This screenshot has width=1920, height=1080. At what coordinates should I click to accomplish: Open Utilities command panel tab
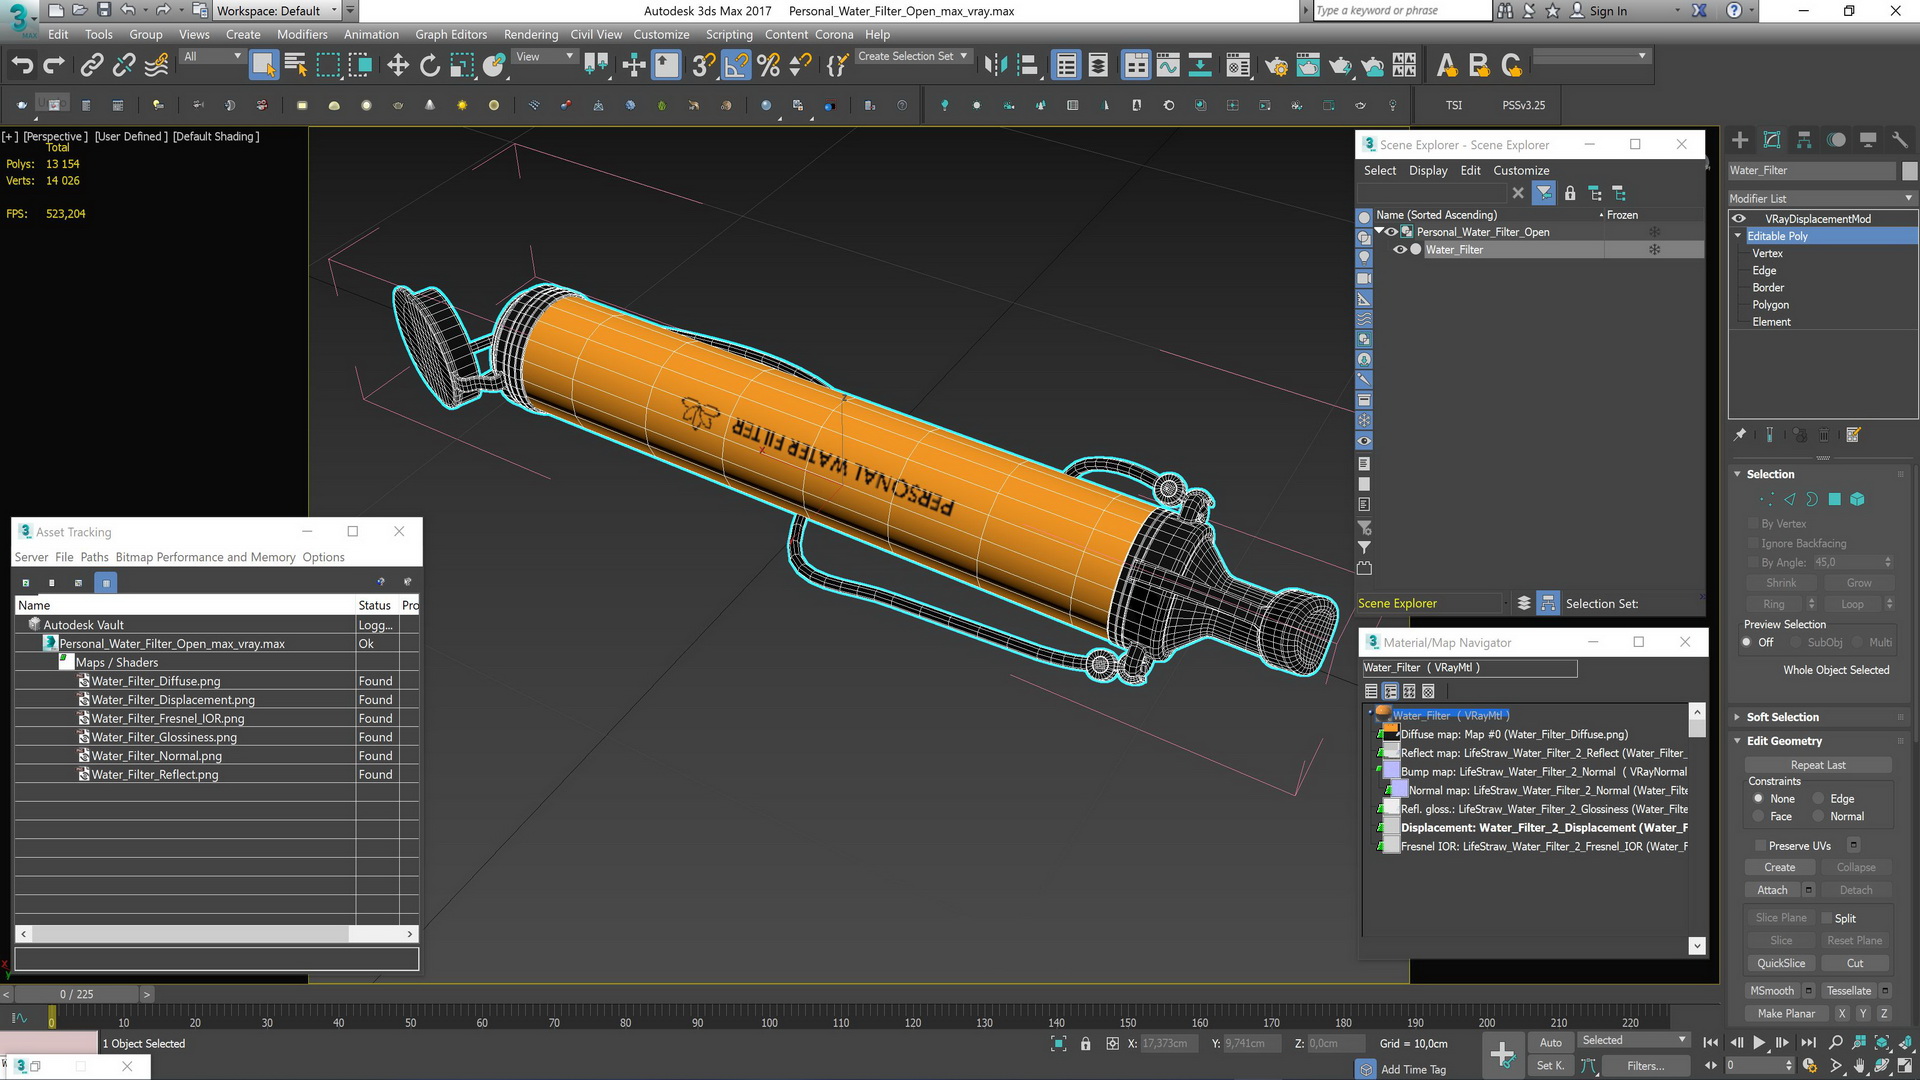pos(1900,140)
